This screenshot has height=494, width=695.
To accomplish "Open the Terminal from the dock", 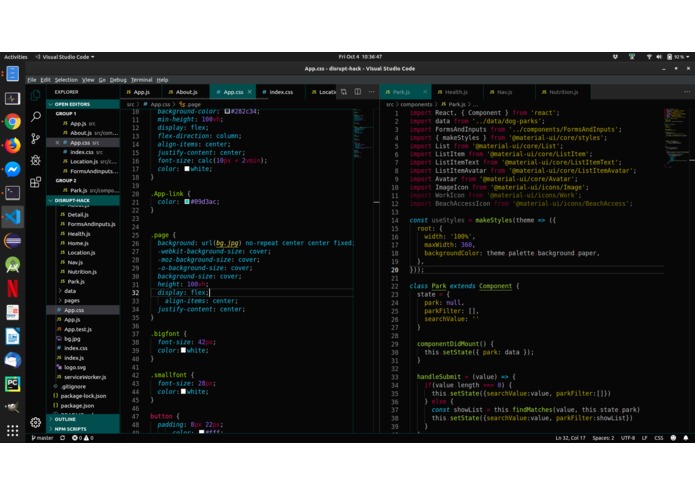I will coord(12,193).
